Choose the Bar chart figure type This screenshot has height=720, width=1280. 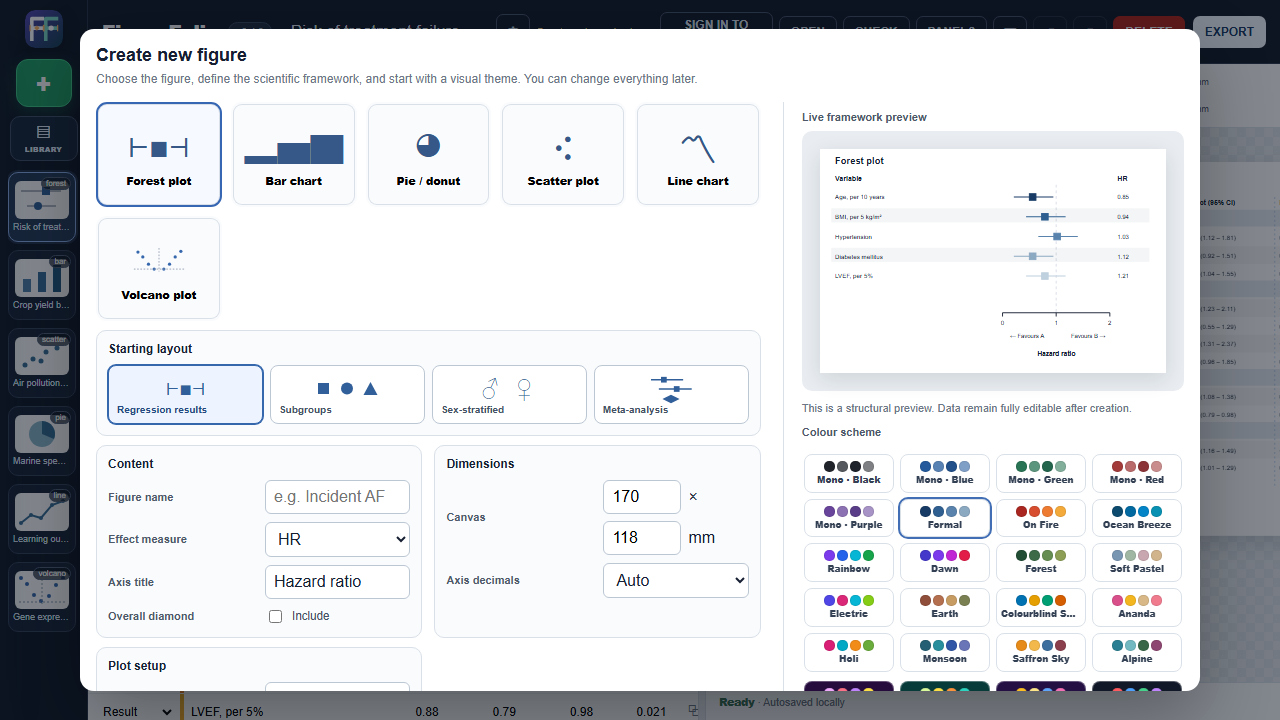pos(294,154)
